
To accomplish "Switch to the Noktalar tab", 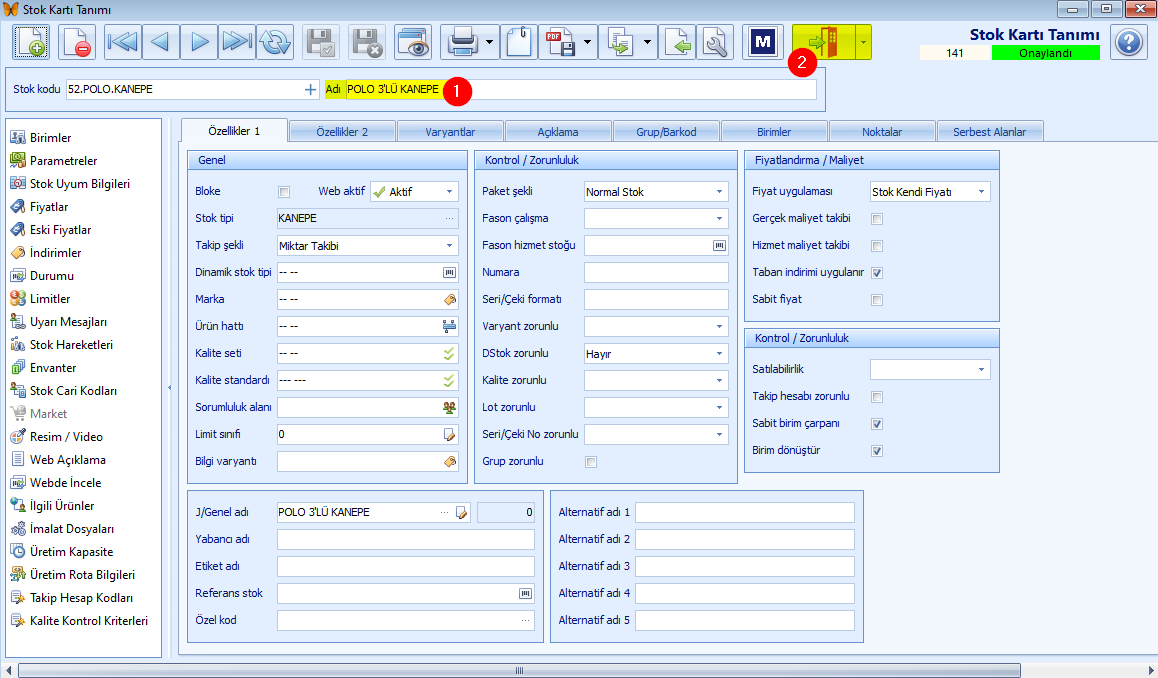I will (882, 131).
